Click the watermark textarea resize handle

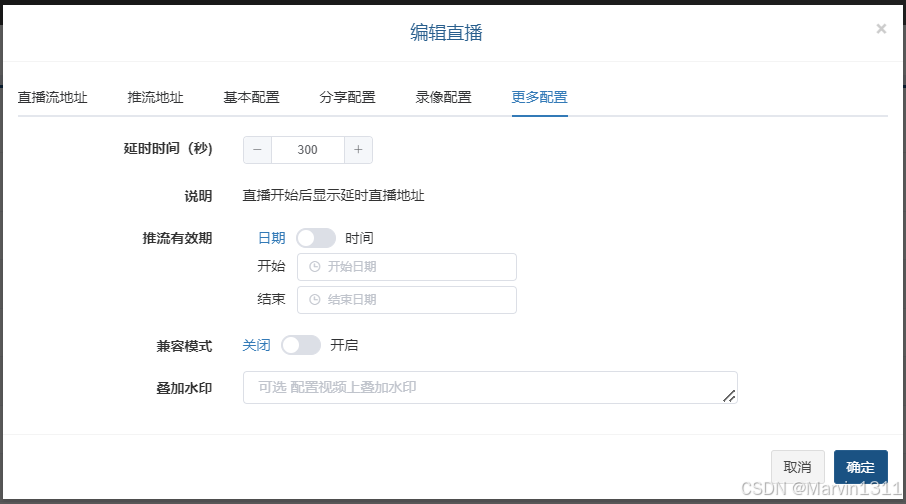point(729,396)
